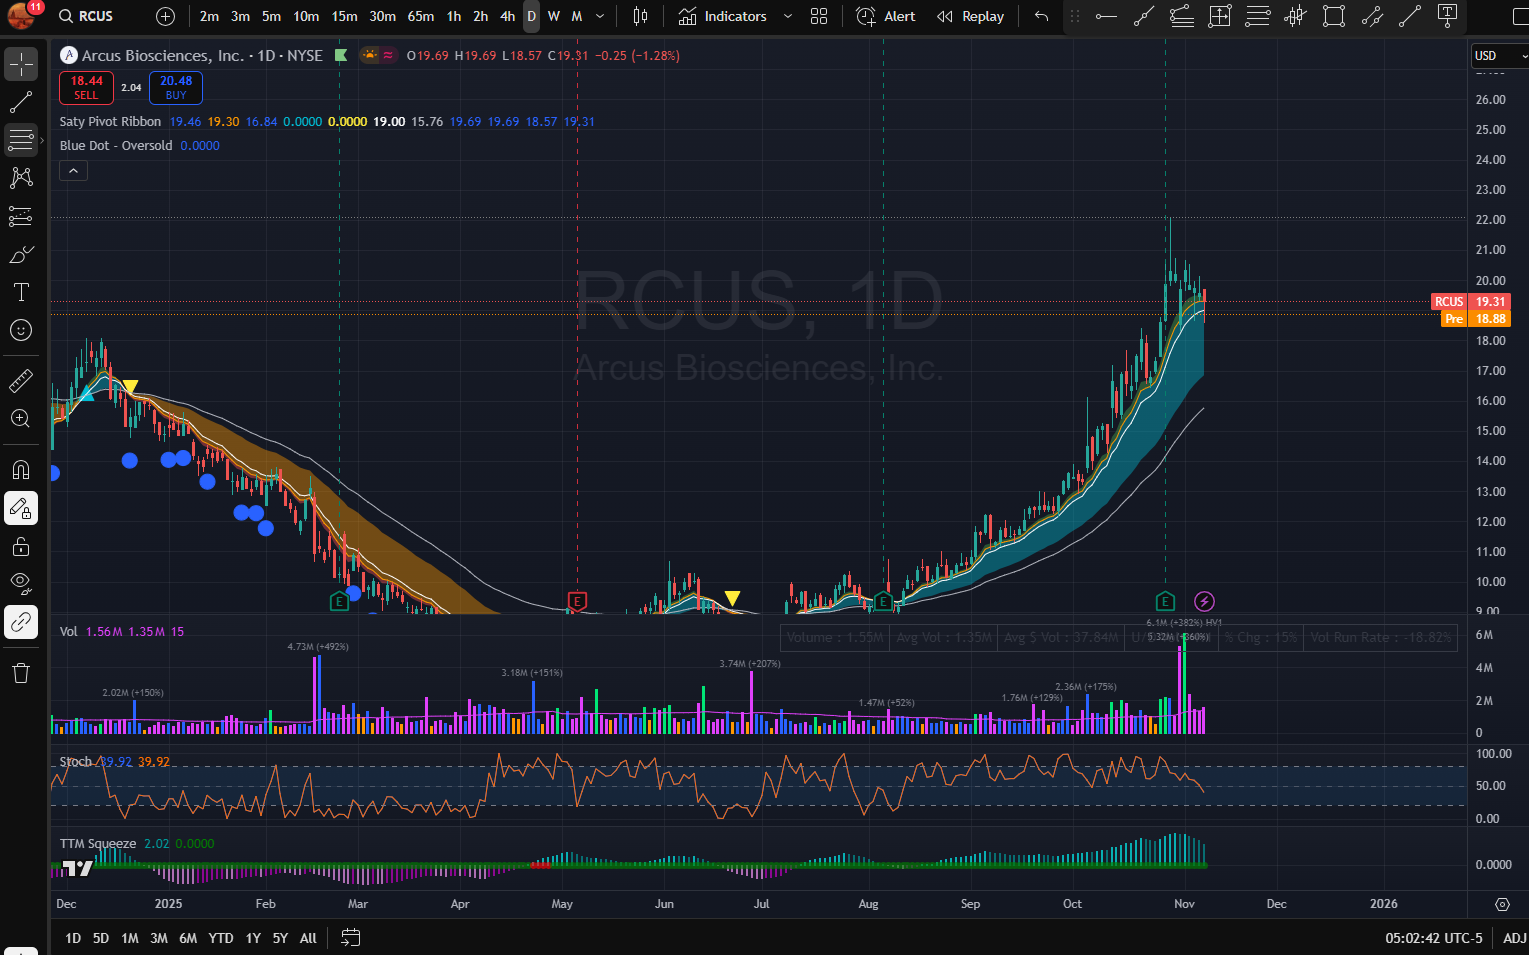Select the monthly M timeframe
Screen dimensions: 1529x955
(x=577, y=16)
